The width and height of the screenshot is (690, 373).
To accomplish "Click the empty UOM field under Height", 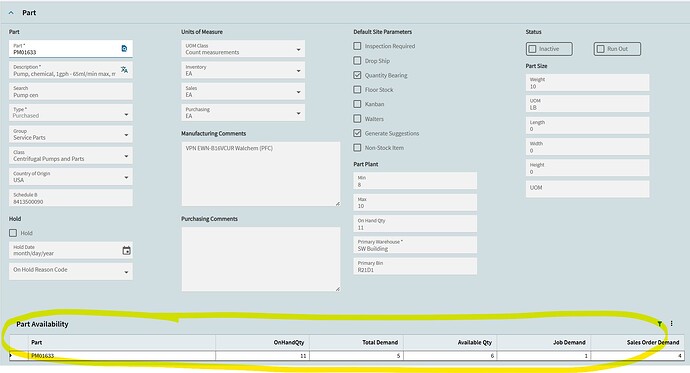I will (587, 189).
